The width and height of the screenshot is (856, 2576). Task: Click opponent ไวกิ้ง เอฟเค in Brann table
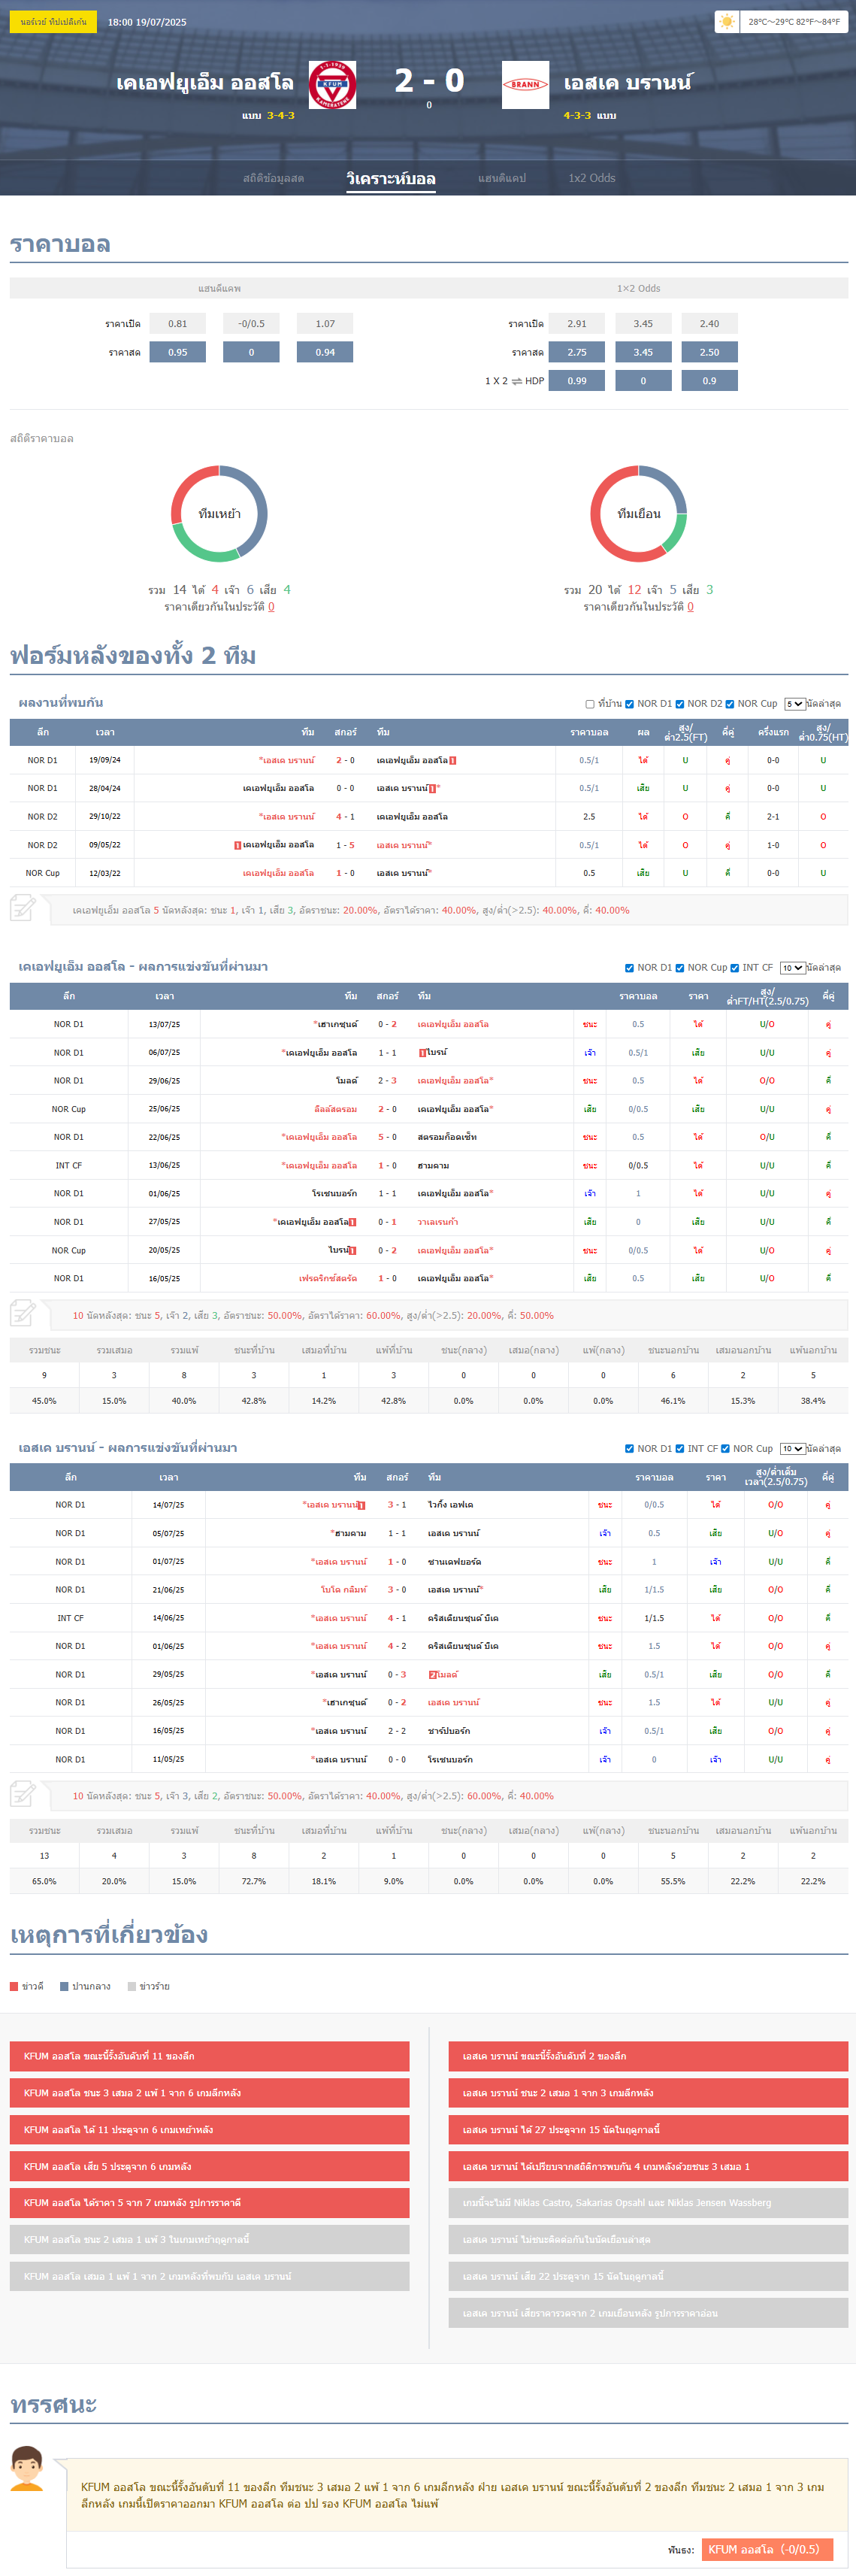point(450,1505)
